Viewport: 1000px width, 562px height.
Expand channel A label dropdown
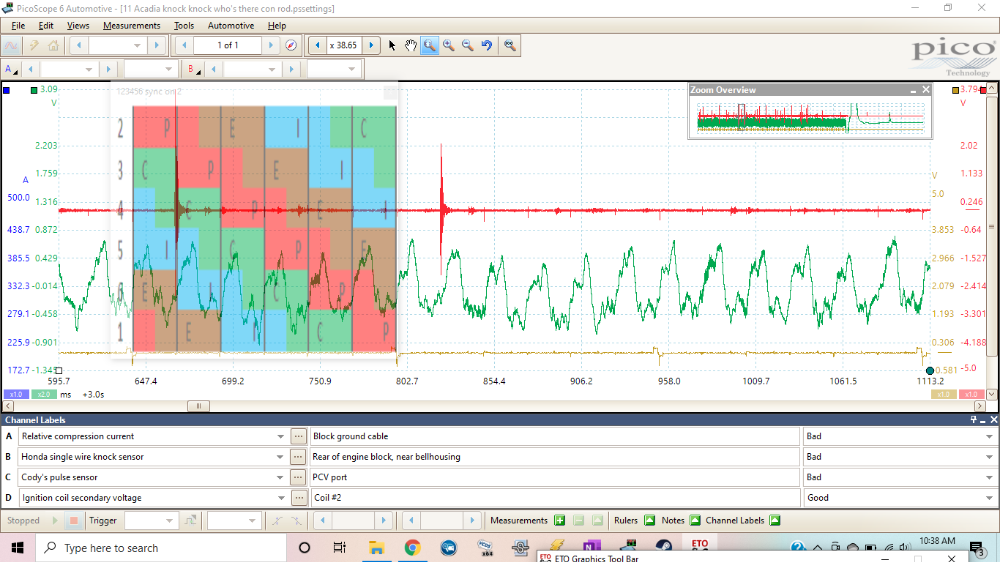(281, 436)
